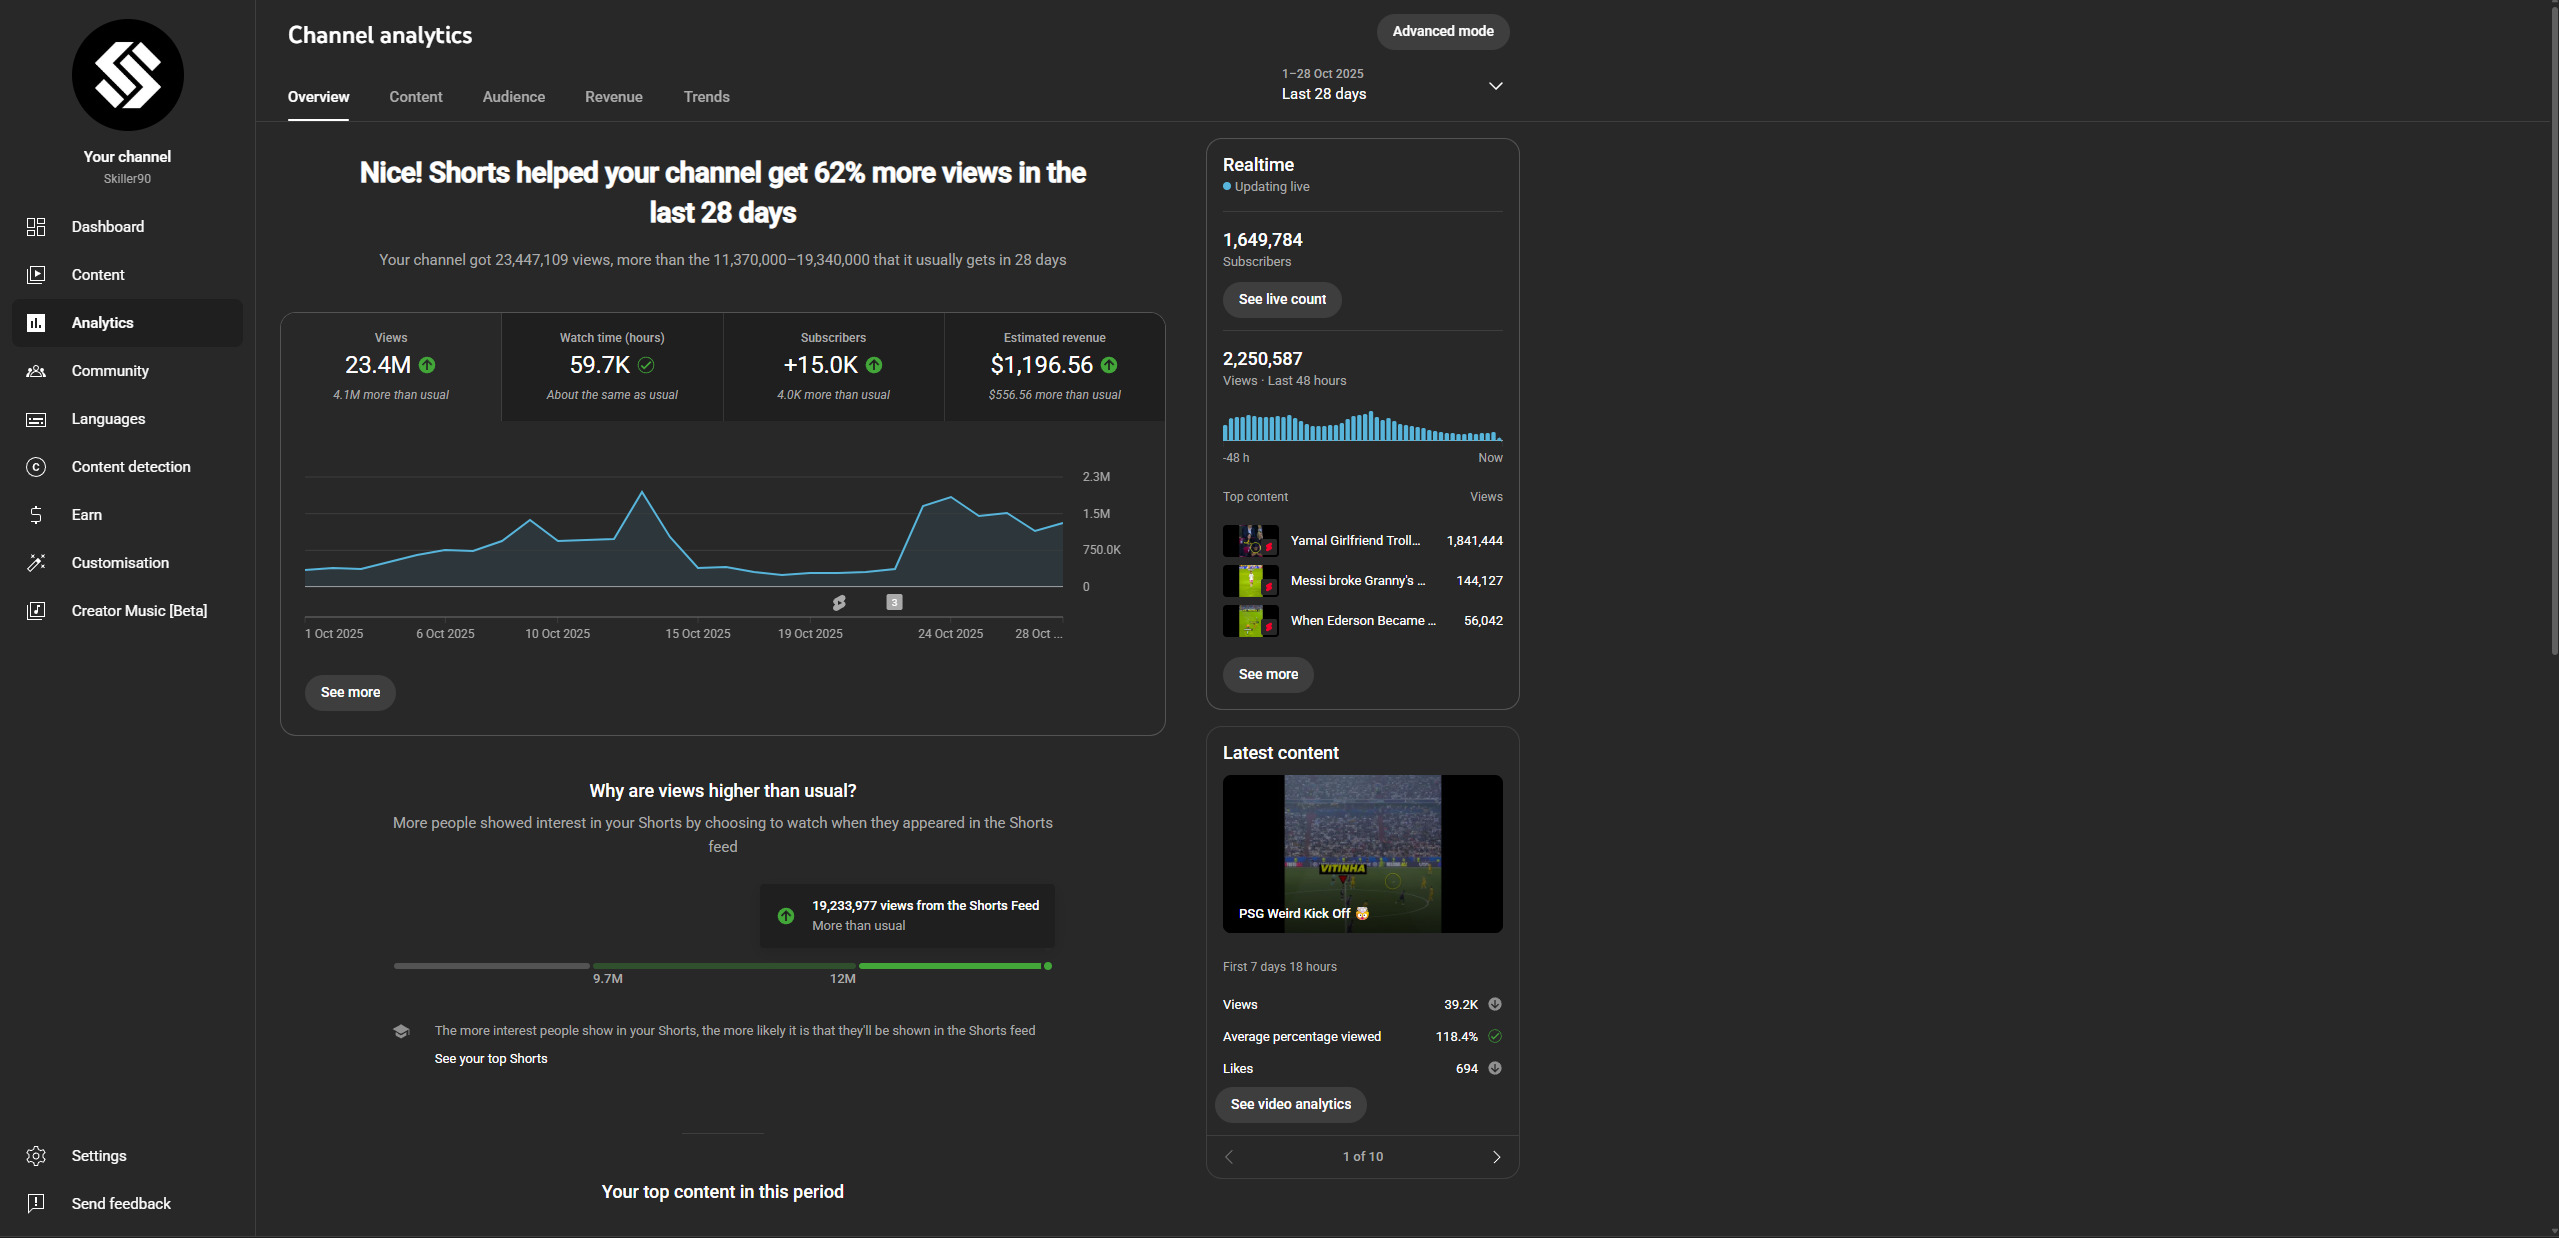The image size is (2559, 1238).
Task: Open Creator Music note icon
Action: point(36,611)
